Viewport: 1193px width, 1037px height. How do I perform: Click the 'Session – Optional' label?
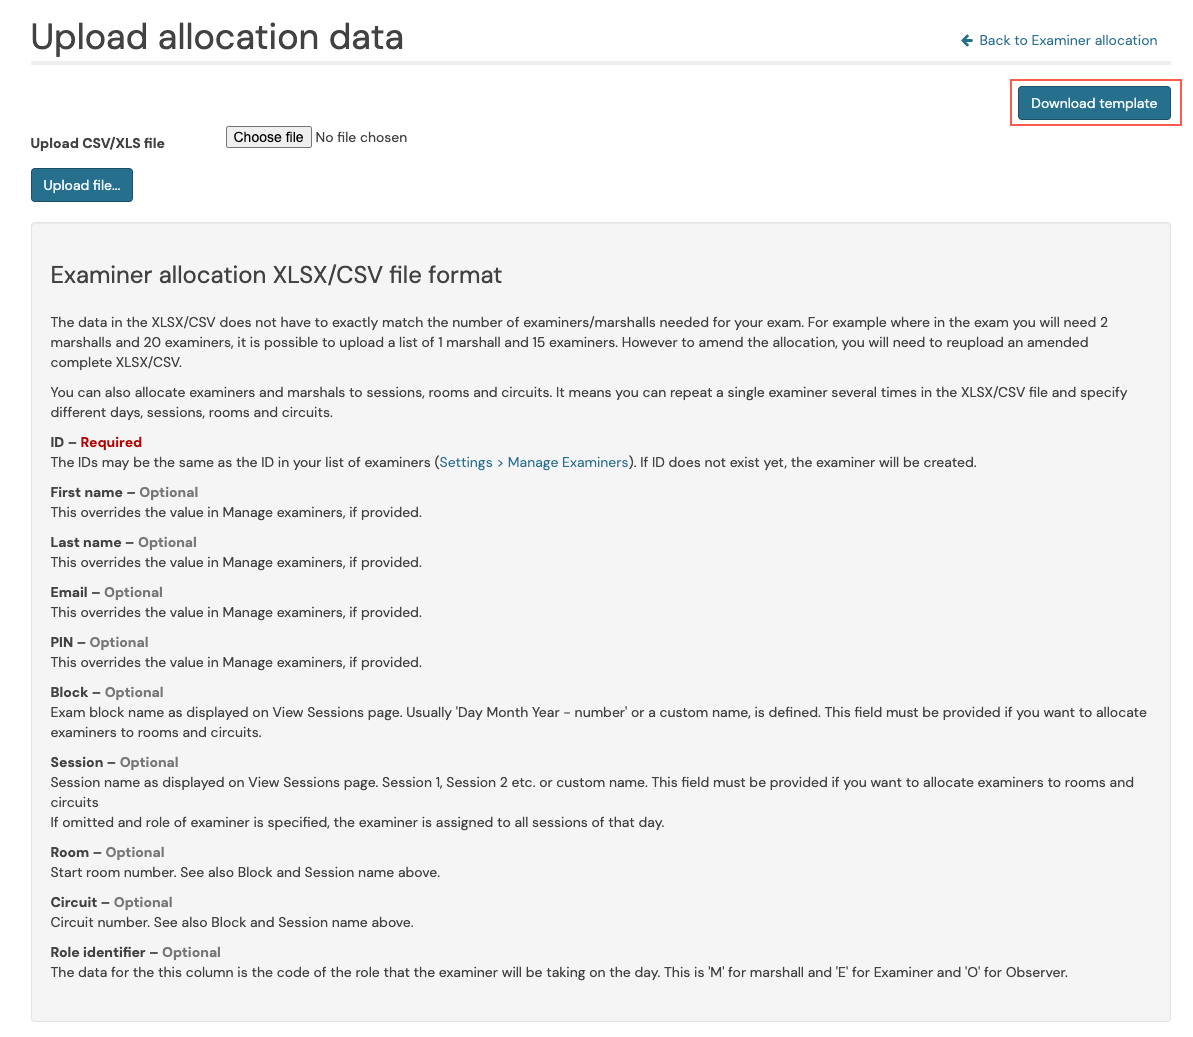114,762
